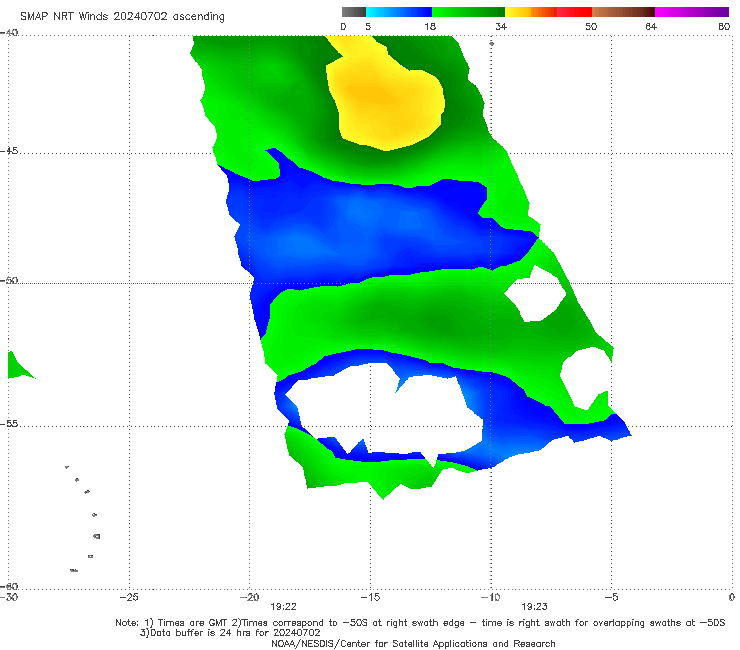The image size is (740, 650).
Task: Click the latitude label '-50'
Action: tap(9, 281)
